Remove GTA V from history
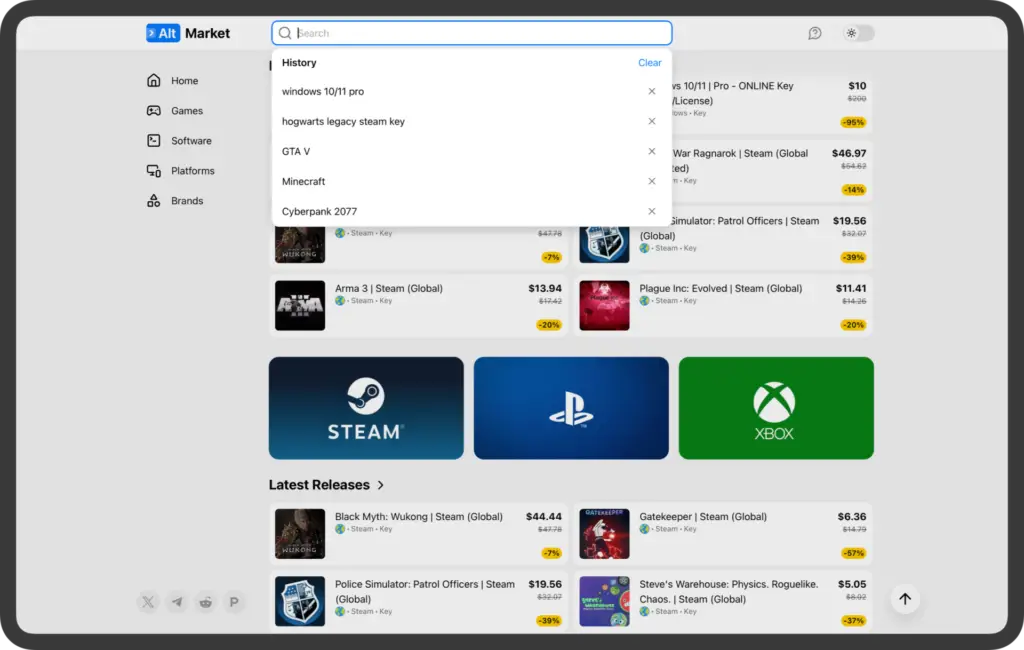The height and width of the screenshot is (650, 1024). [652, 152]
